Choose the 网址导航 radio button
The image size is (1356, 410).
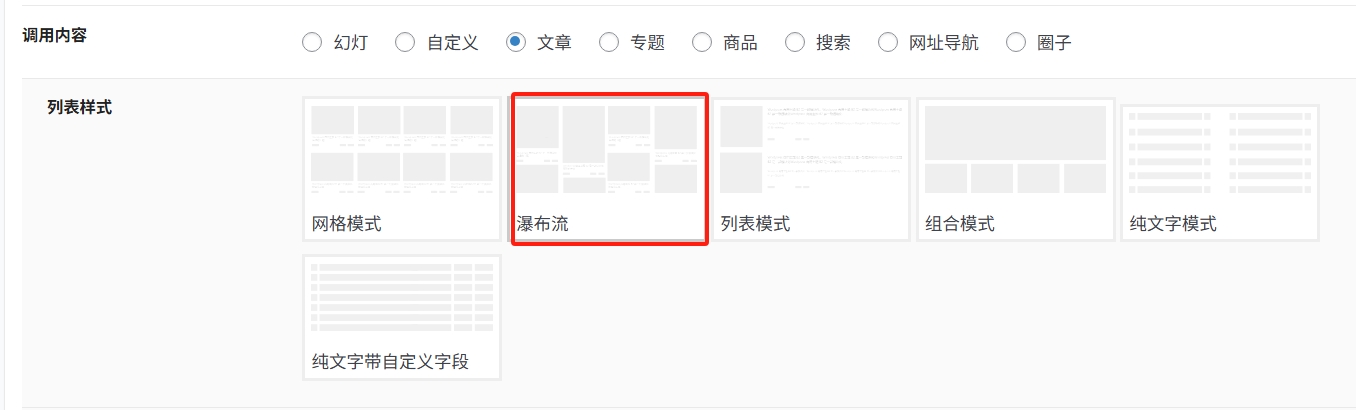(888, 42)
